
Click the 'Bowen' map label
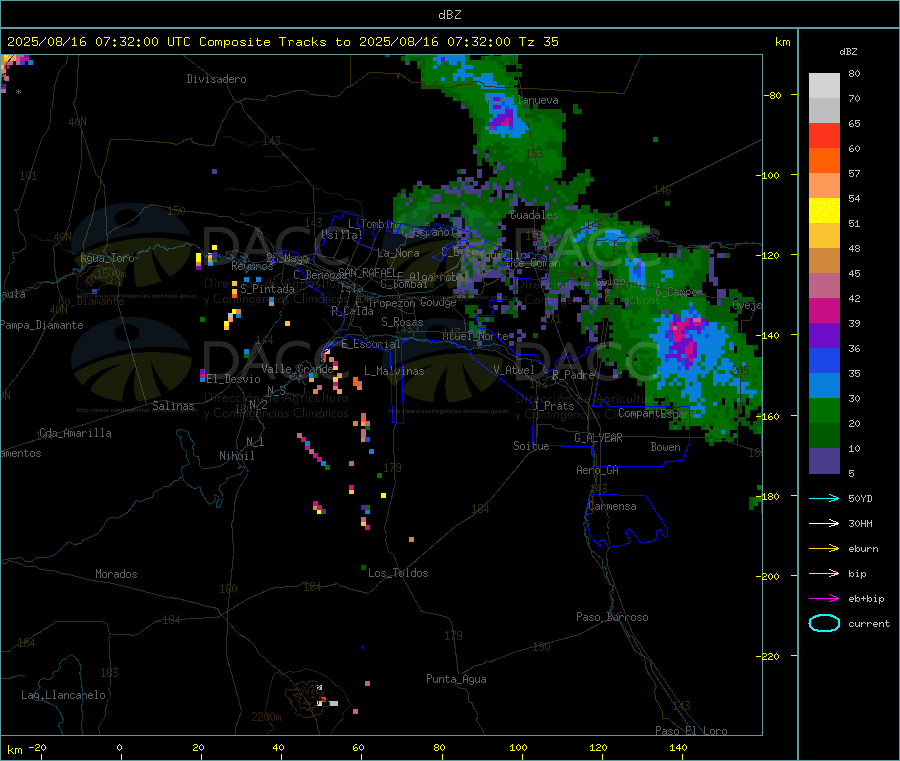pos(666,447)
